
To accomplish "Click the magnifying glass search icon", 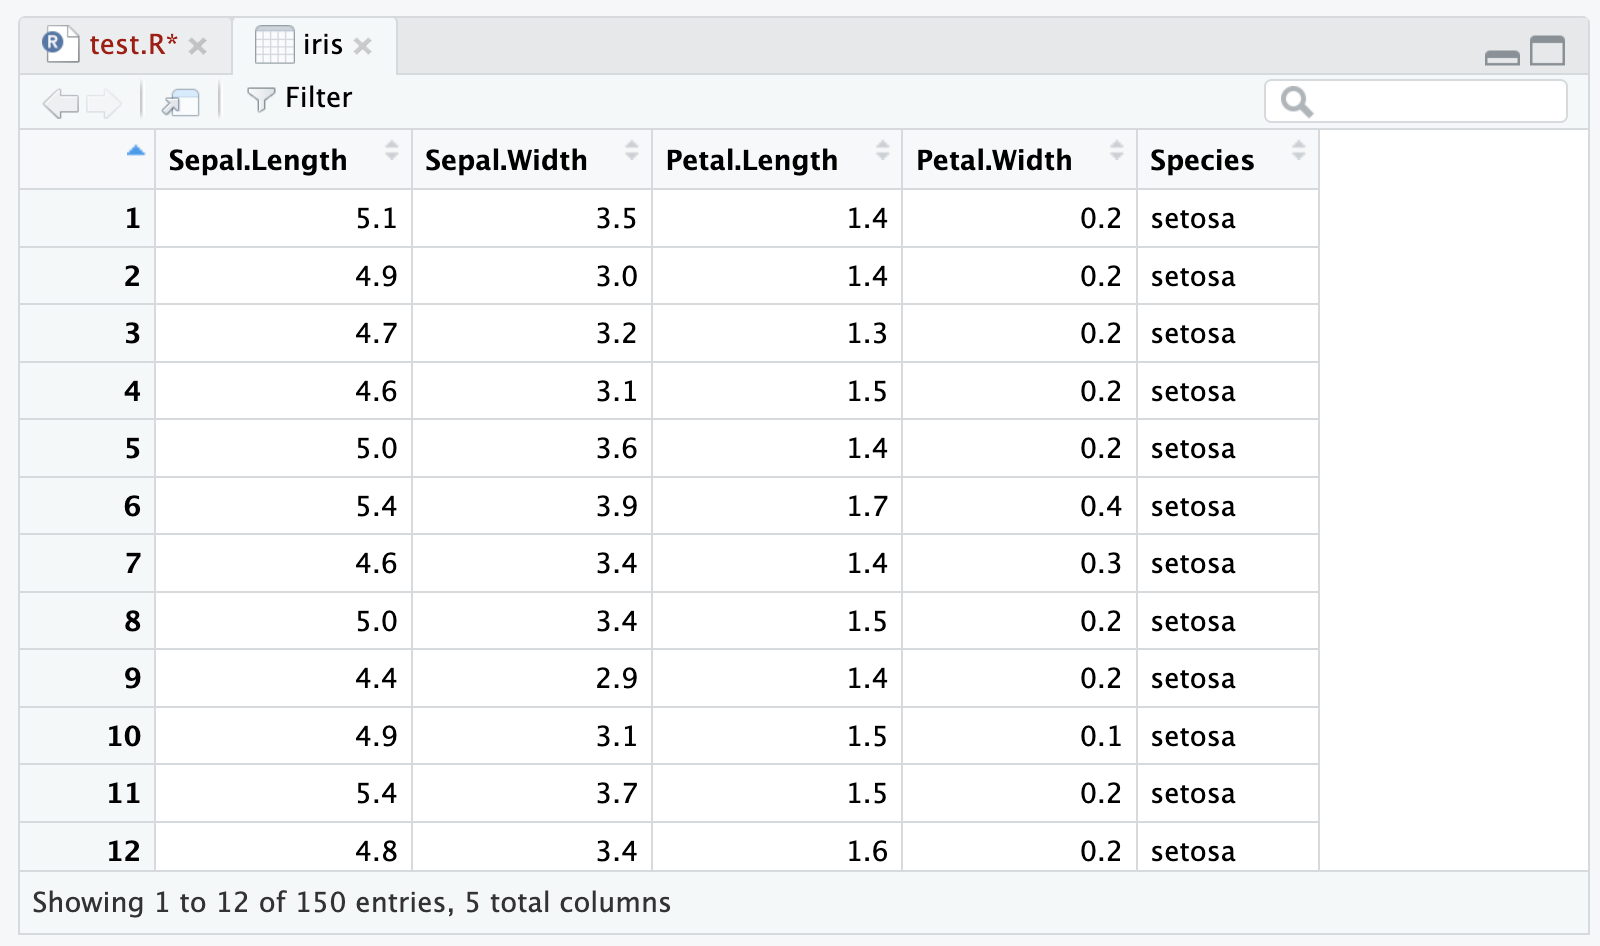I will point(1296,102).
